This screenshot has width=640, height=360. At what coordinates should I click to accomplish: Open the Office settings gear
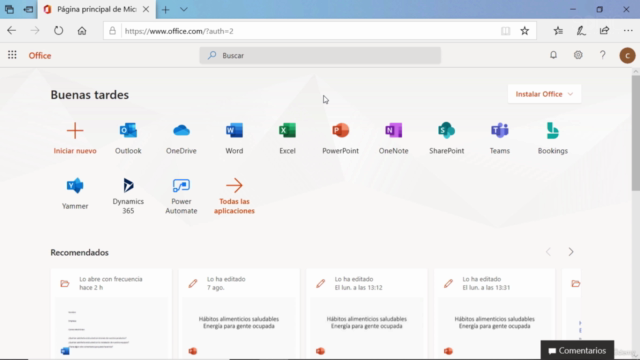point(578,55)
